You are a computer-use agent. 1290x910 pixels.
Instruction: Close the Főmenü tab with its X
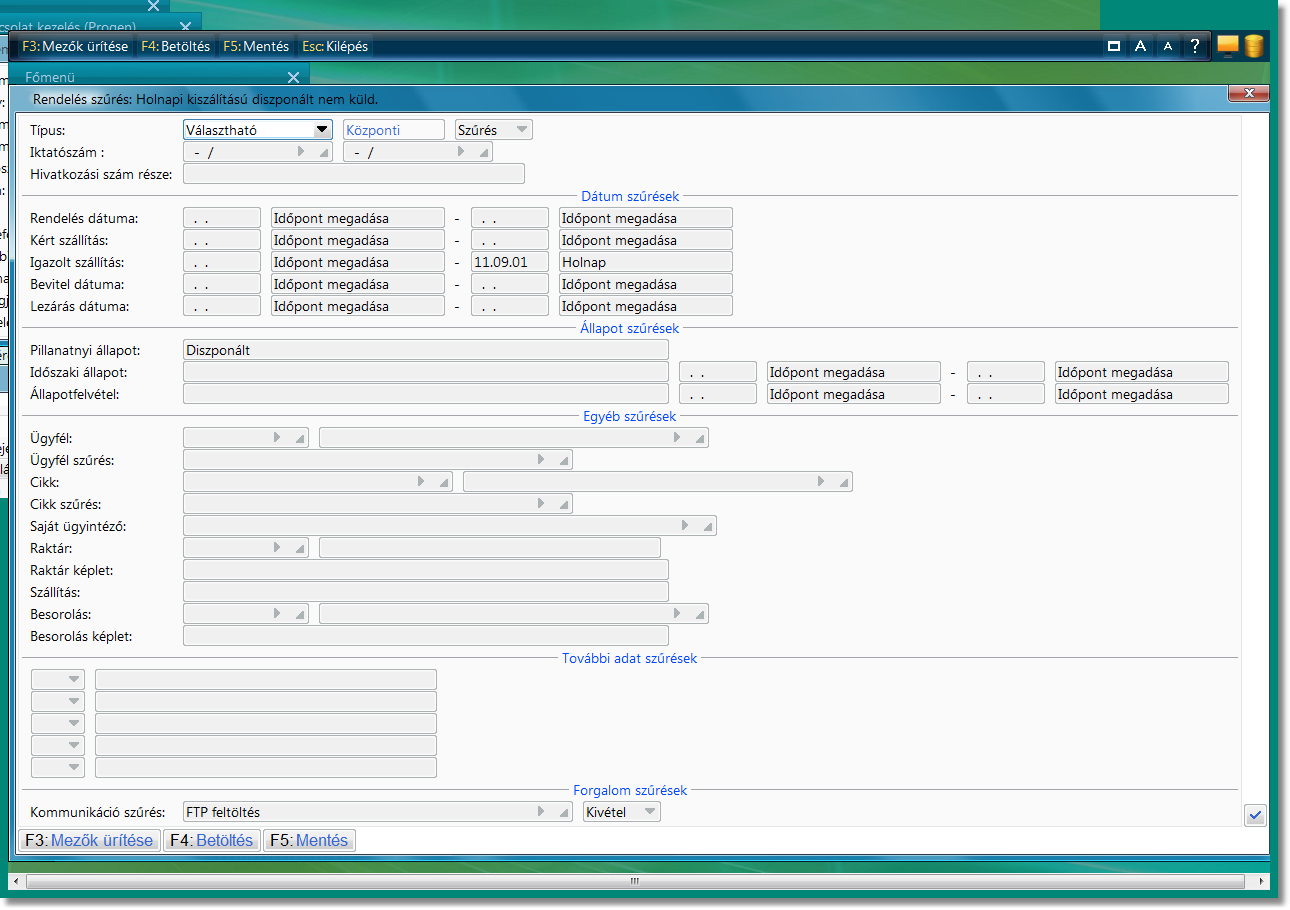click(x=293, y=77)
